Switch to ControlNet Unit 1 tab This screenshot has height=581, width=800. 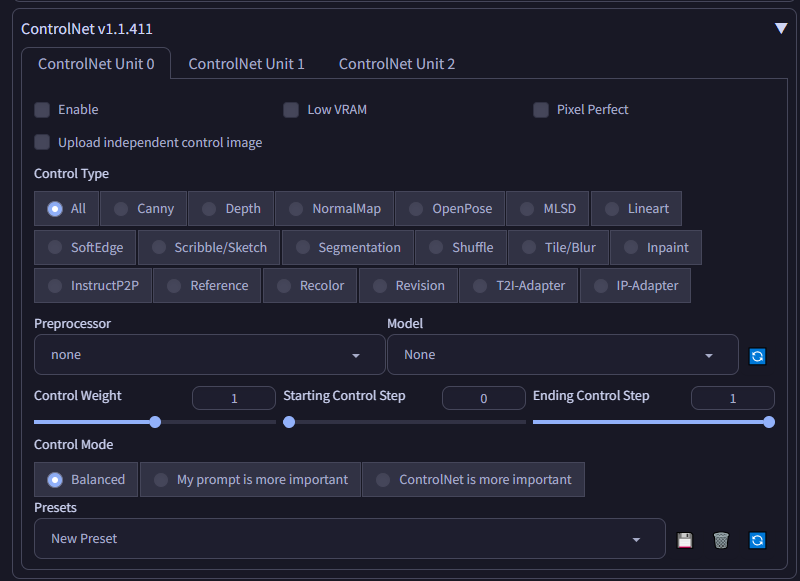246,64
